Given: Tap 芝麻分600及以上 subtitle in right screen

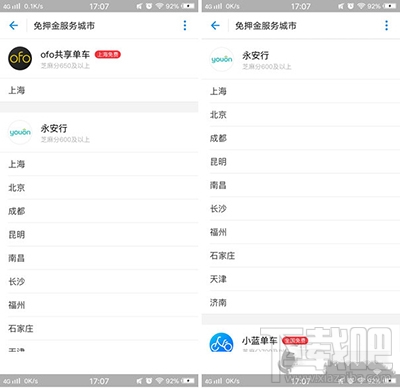Looking at the screenshot, I should tap(267, 67).
